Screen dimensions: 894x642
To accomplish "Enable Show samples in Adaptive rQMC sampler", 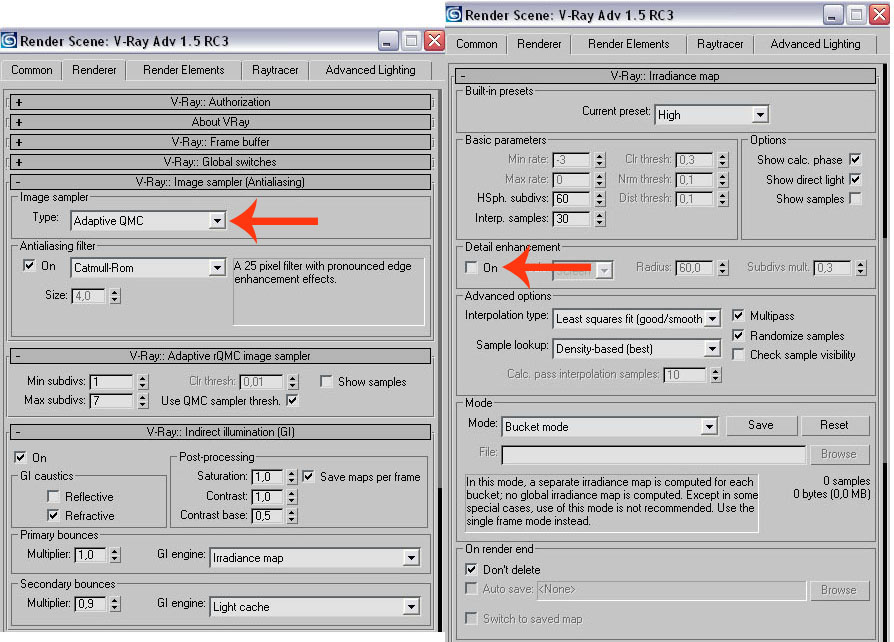I will [326, 381].
